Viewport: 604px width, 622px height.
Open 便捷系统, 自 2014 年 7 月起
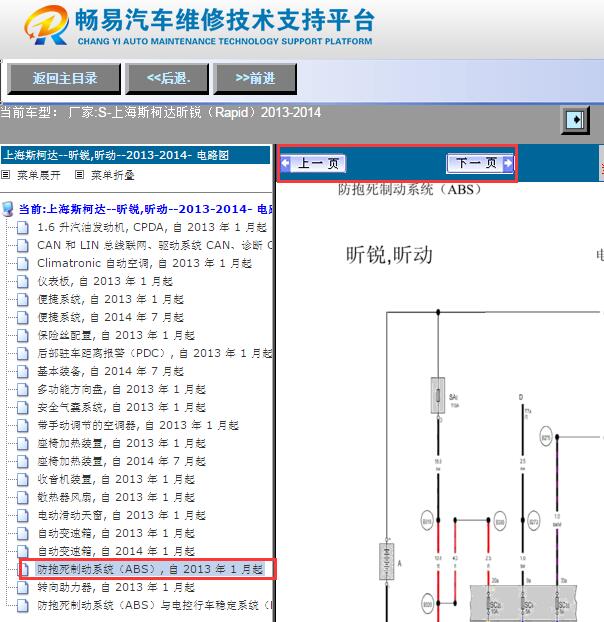[x=111, y=317]
